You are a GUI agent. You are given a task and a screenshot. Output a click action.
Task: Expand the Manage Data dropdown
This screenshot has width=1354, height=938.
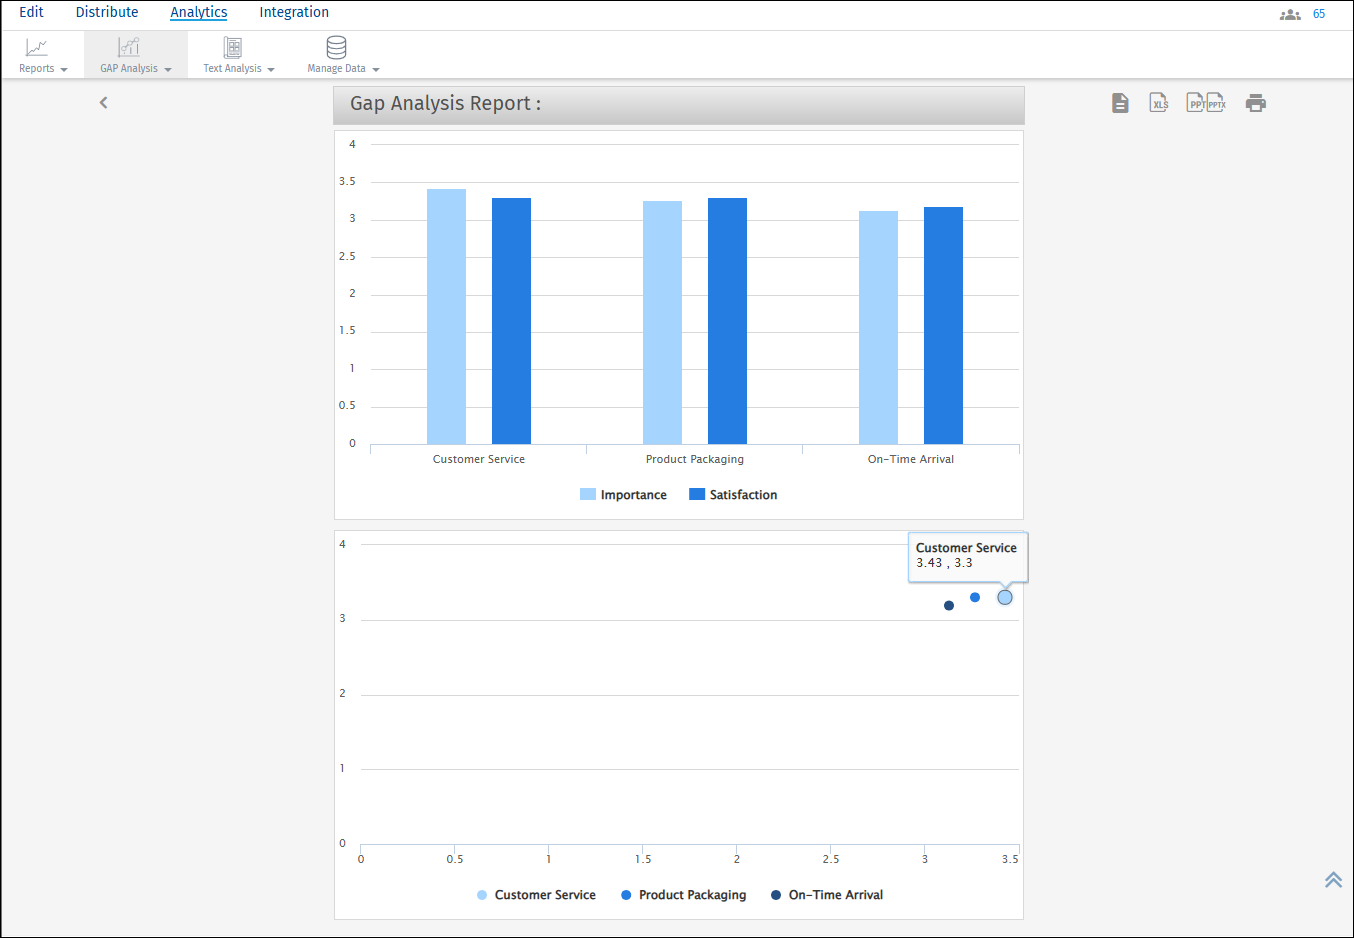tap(376, 70)
